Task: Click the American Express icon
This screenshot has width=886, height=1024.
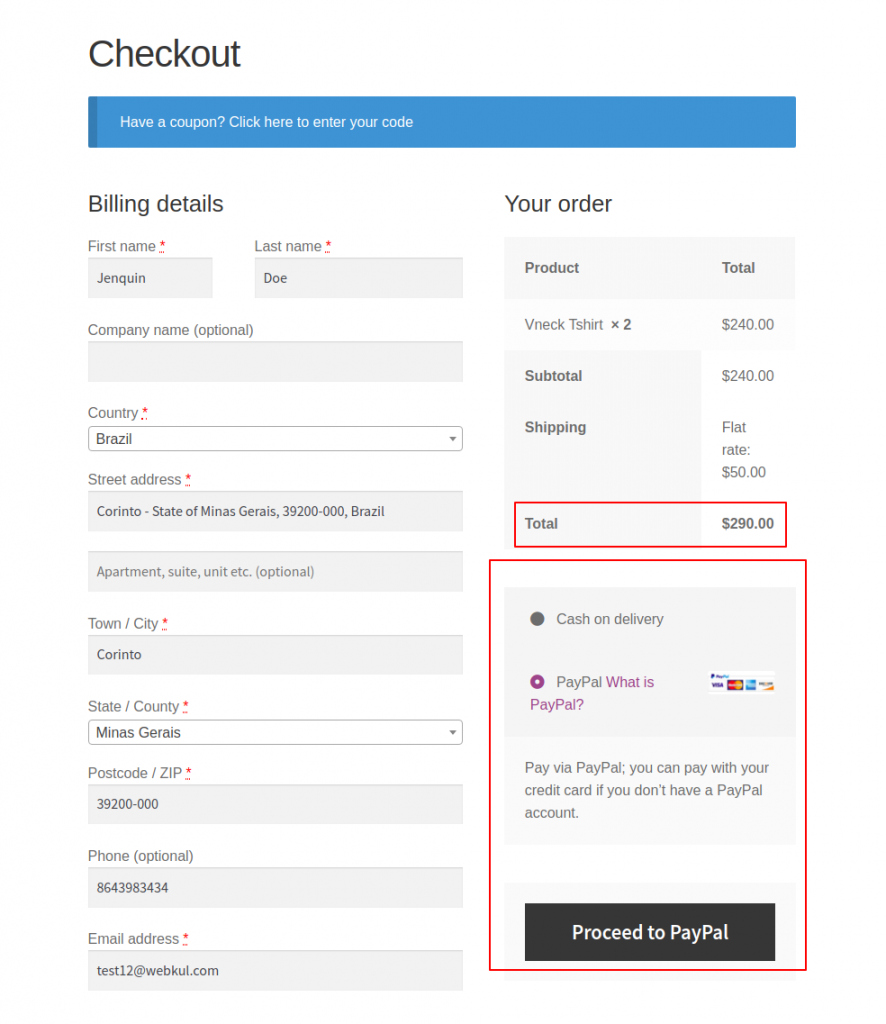Action: tap(750, 684)
